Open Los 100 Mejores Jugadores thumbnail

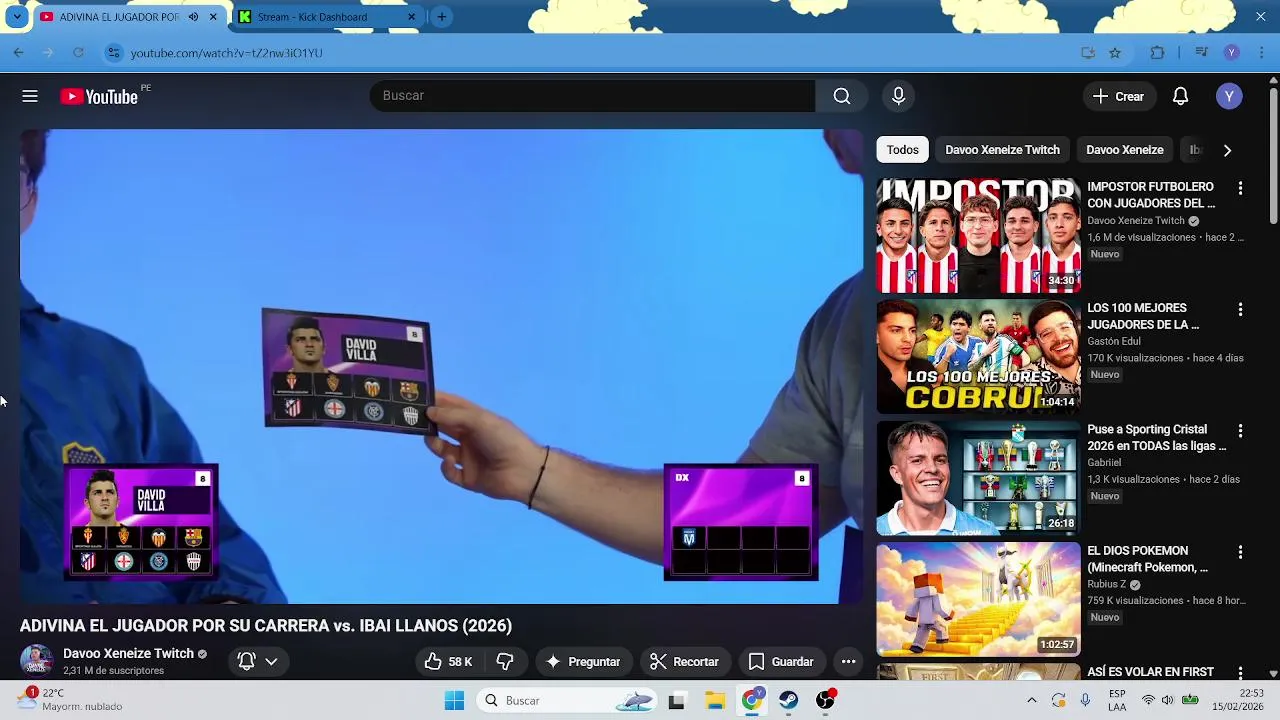click(x=978, y=357)
